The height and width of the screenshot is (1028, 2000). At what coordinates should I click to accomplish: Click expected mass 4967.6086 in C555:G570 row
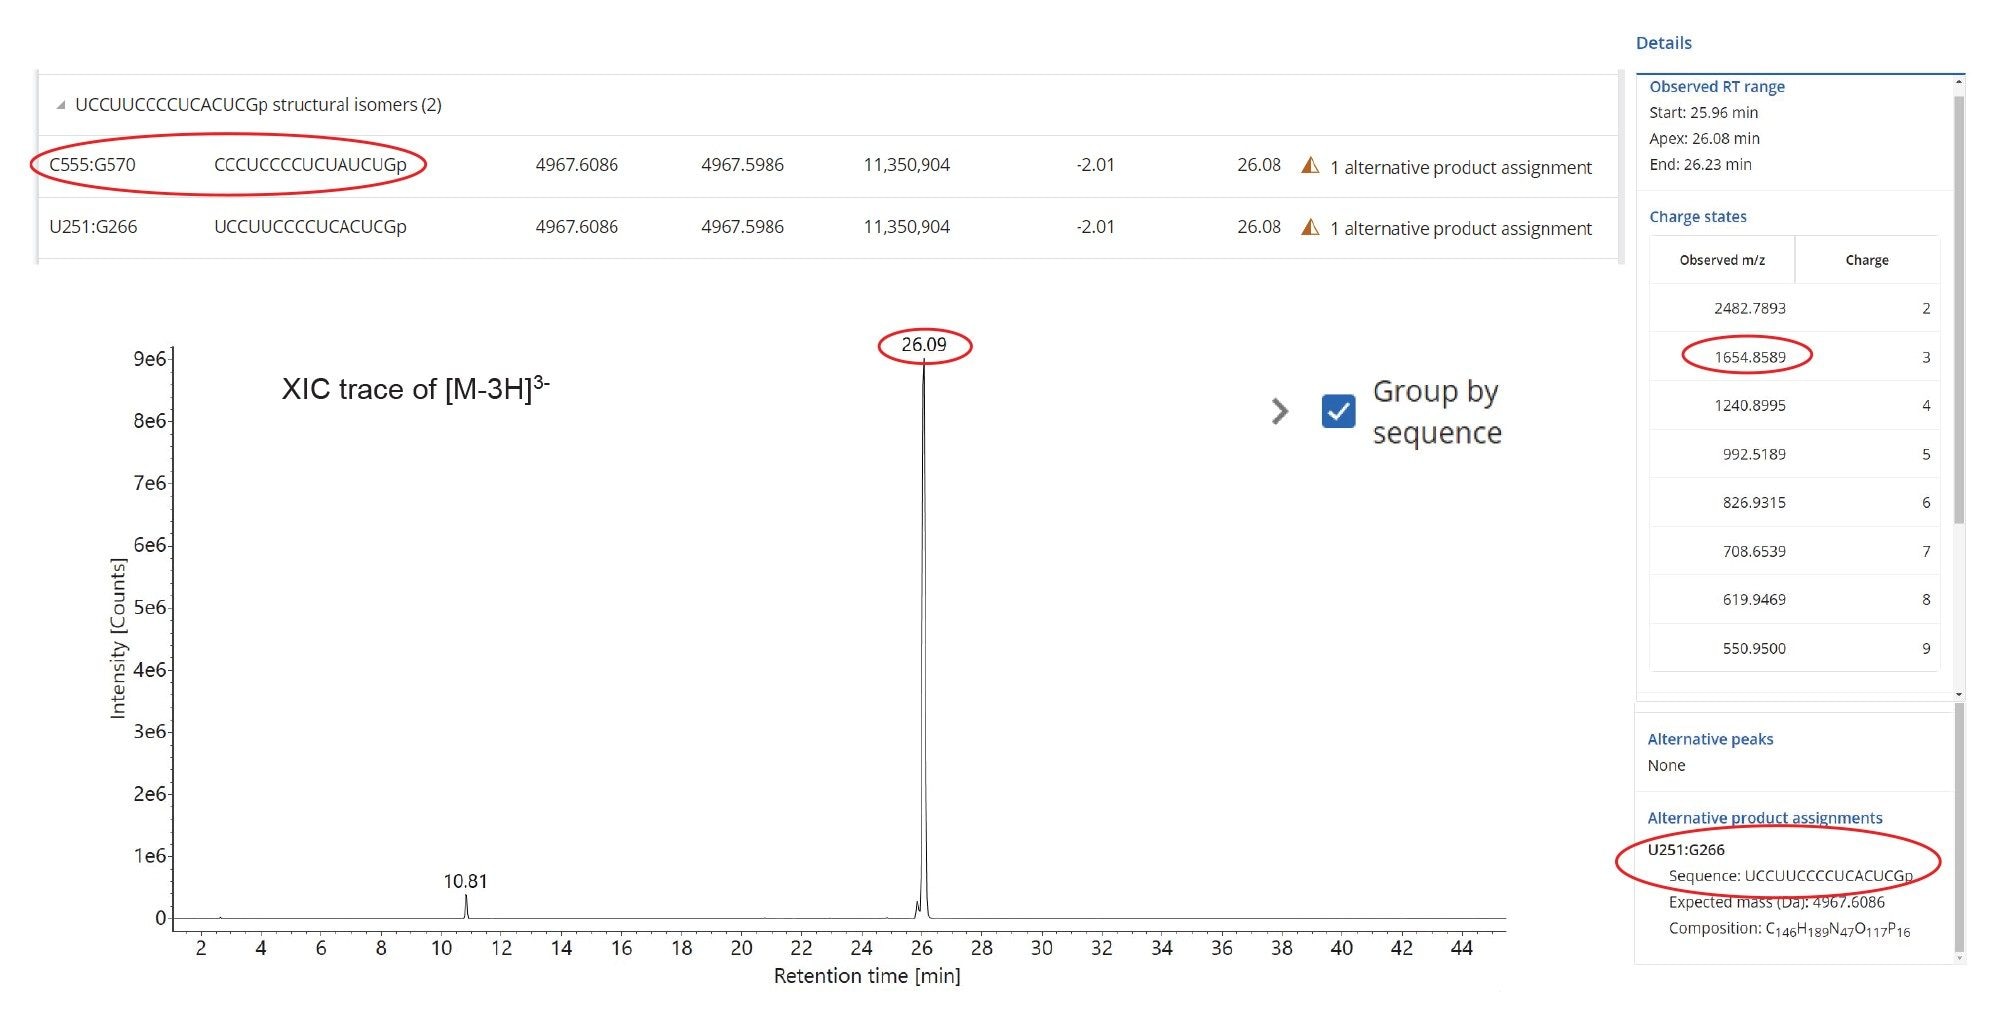pos(577,165)
